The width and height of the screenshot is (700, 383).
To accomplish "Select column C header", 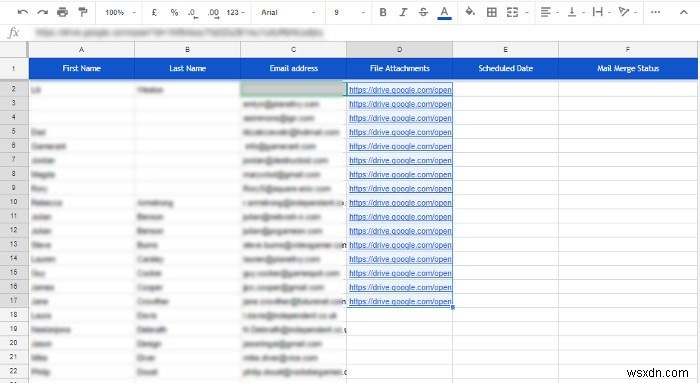I will point(293,50).
